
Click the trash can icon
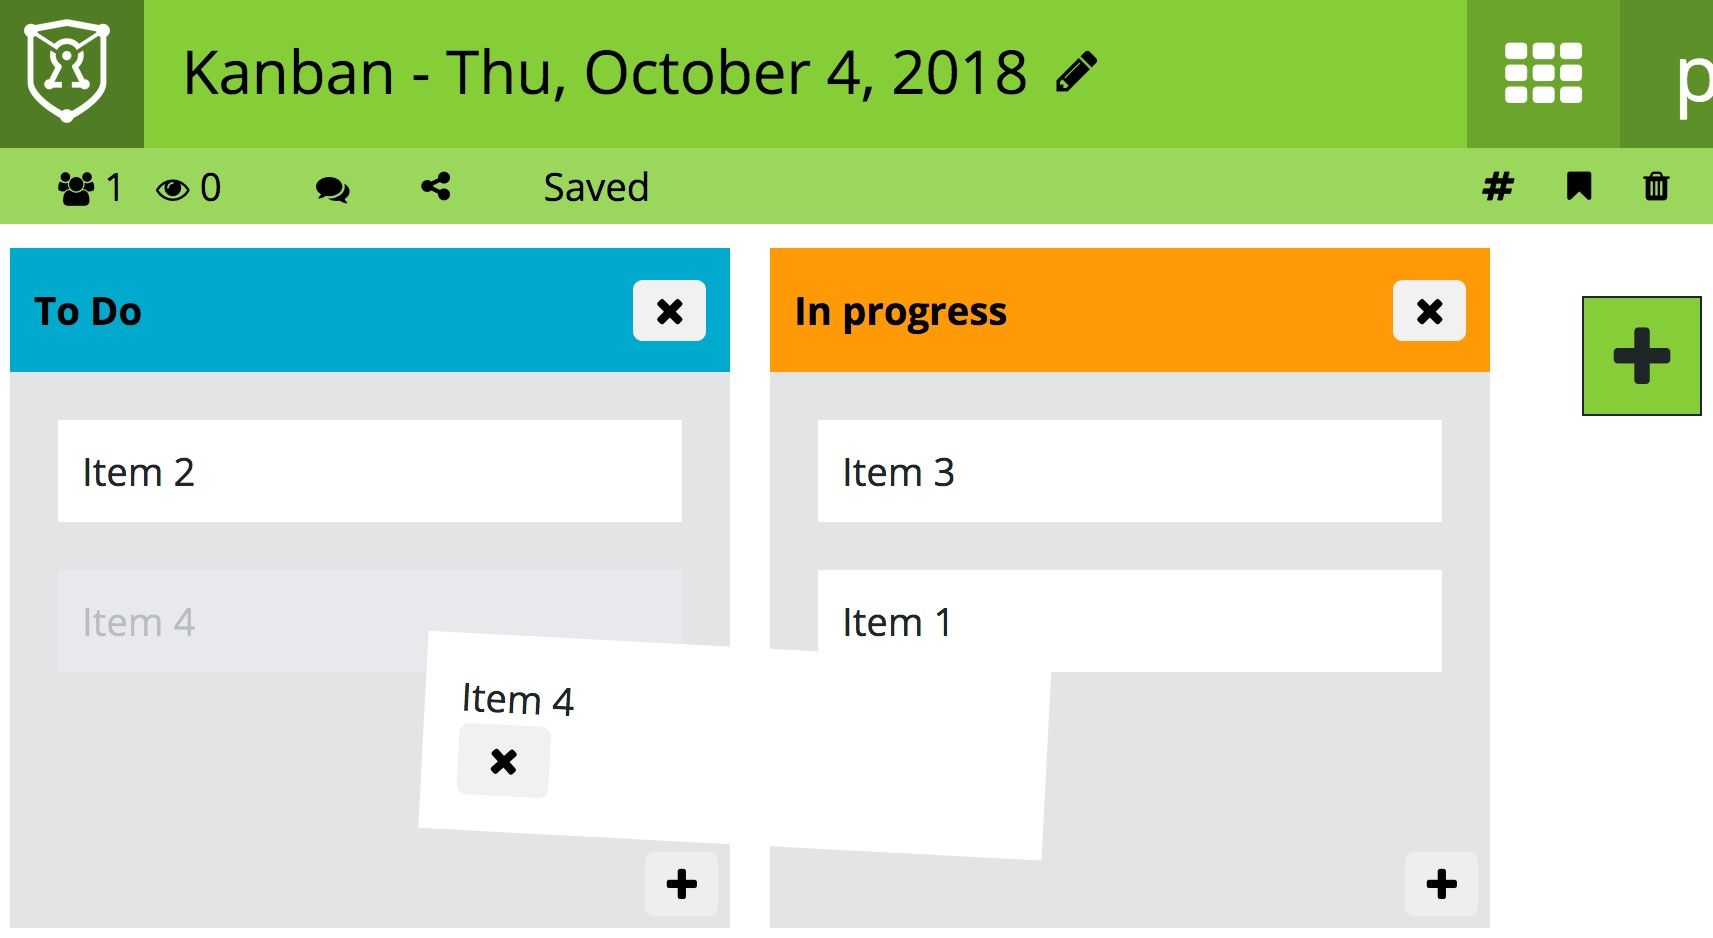(x=1656, y=187)
